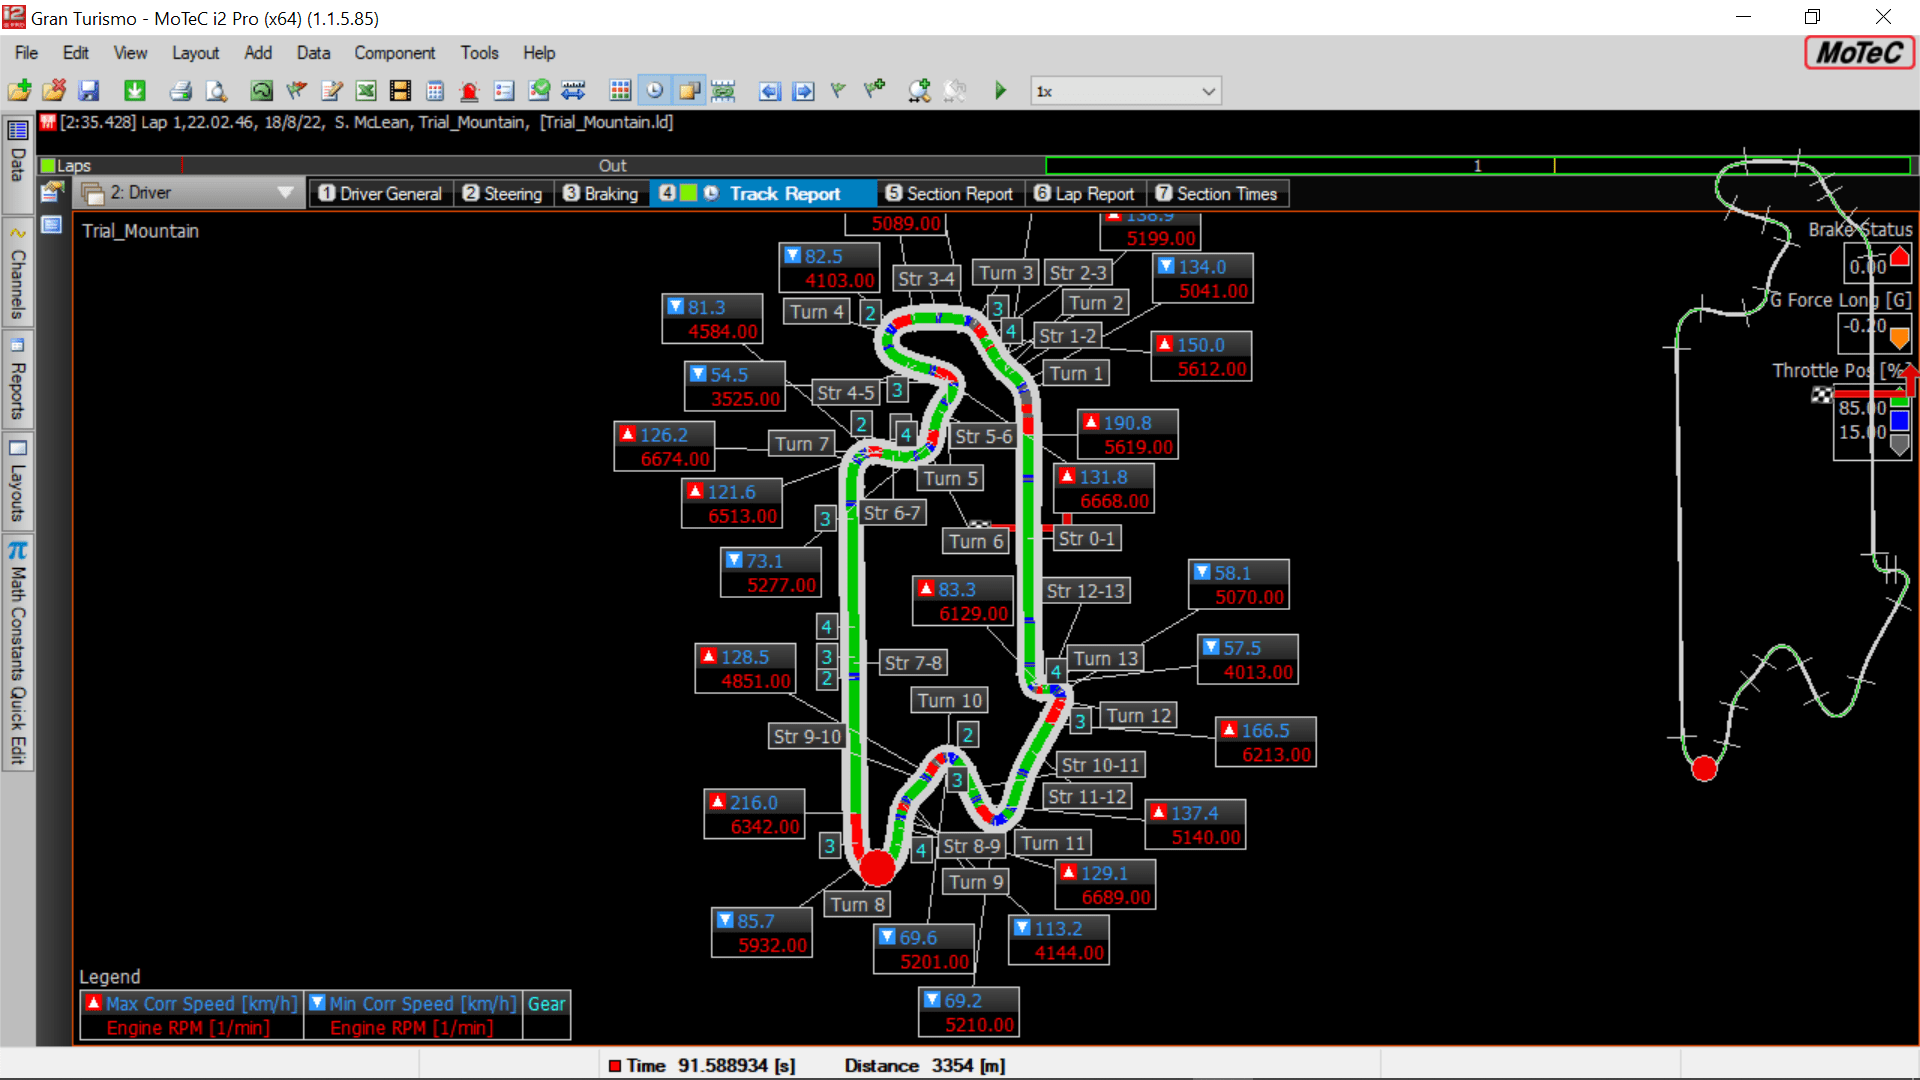Open the Layout menu

click(x=195, y=53)
